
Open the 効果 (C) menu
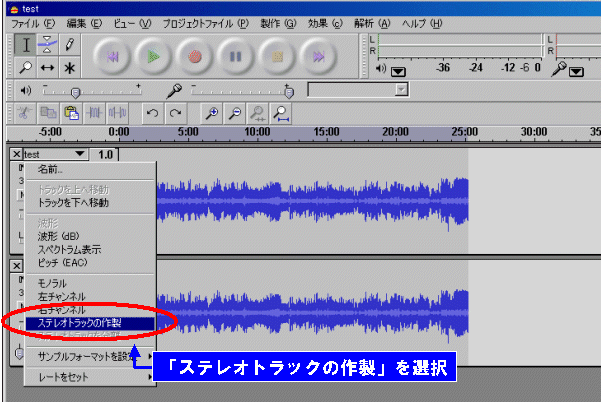[325, 24]
